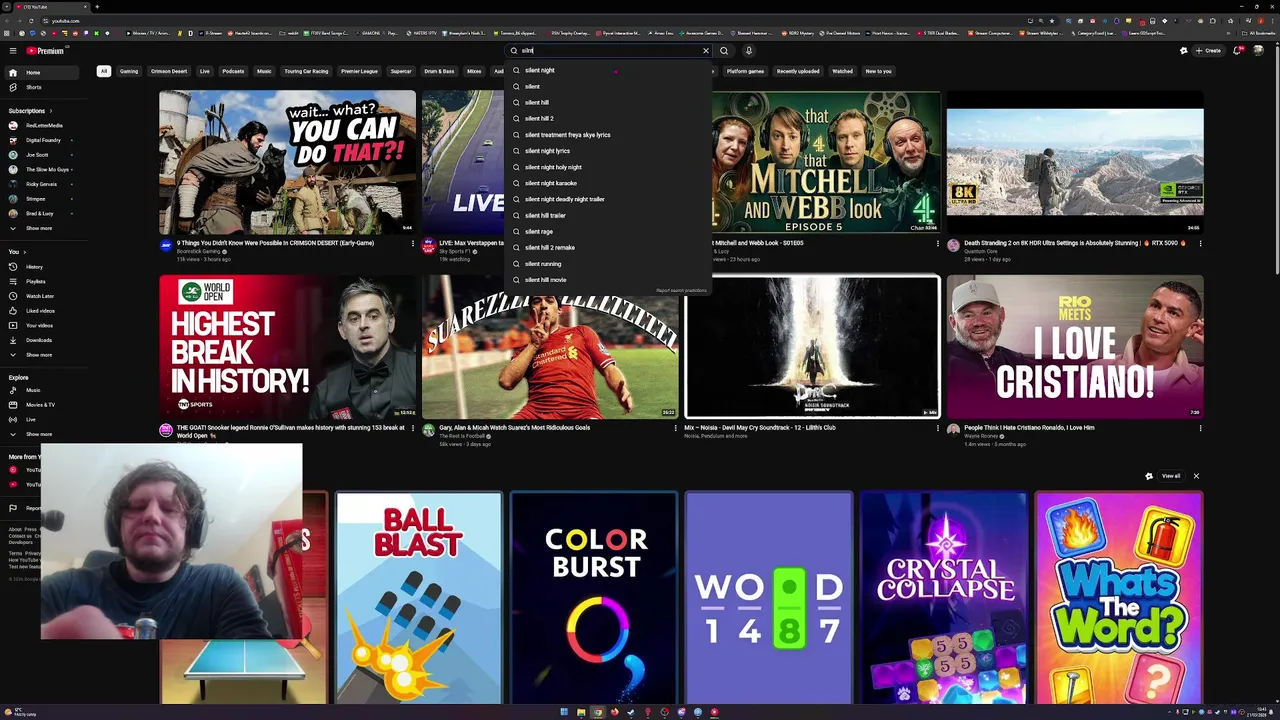Click Report search predictions link
This screenshot has width=1280, height=720.
[681, 291]
